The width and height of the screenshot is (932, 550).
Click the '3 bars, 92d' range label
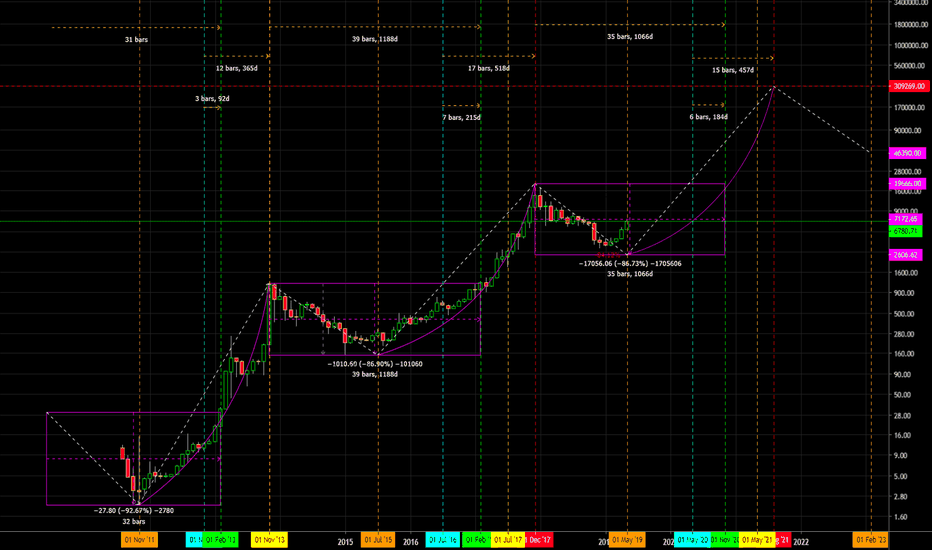point(212,99)
